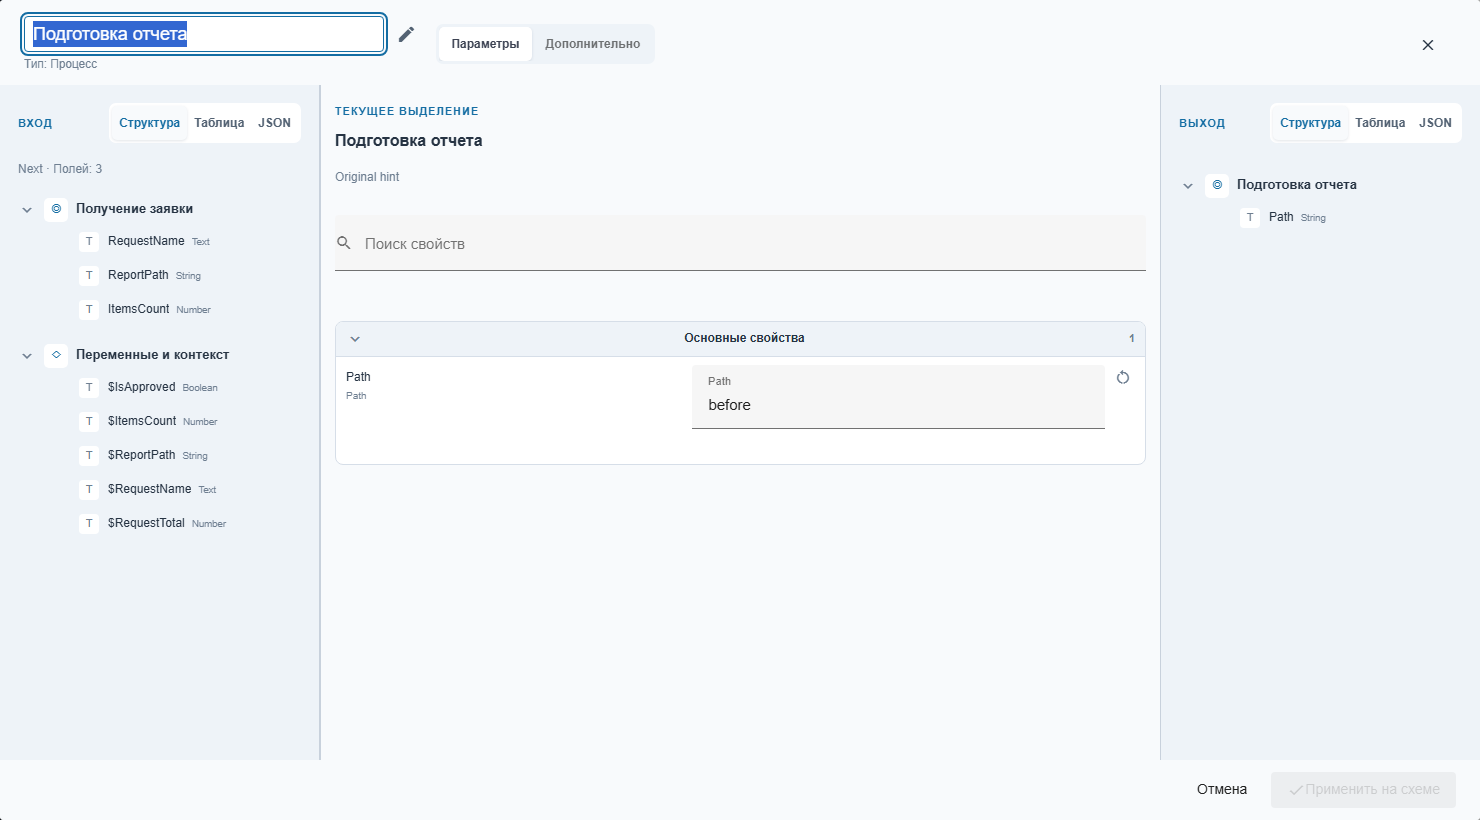Viewport: 1480px width, 820px height.
Task: Click the type icon beside $ReportPath
Action: [89, 455]
